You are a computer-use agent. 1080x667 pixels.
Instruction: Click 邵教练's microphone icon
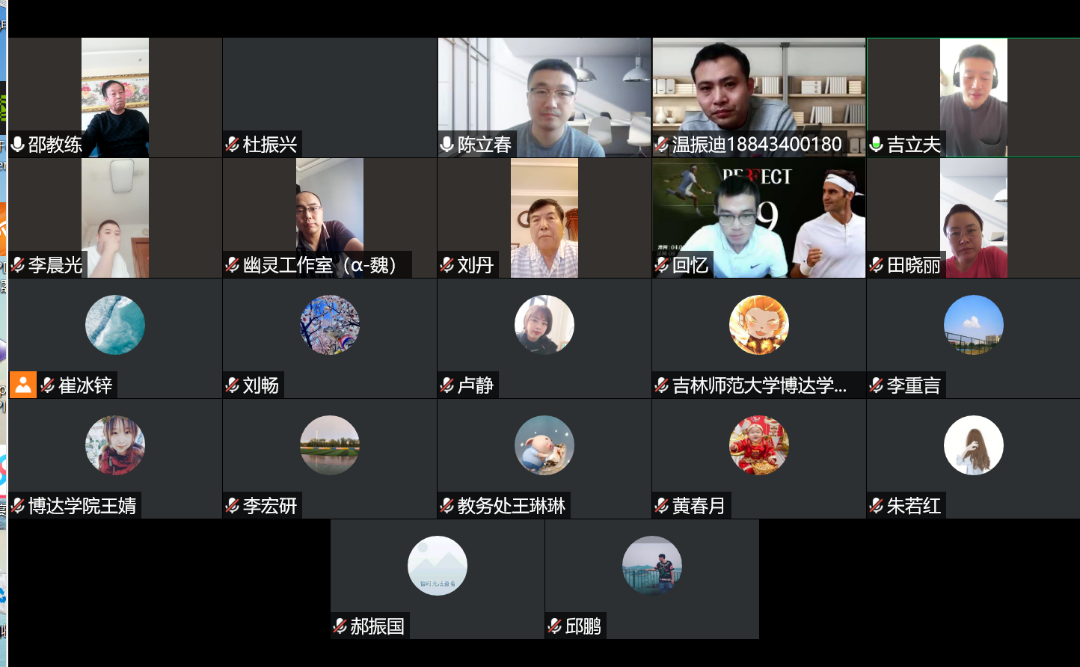[x=18, y=144]
